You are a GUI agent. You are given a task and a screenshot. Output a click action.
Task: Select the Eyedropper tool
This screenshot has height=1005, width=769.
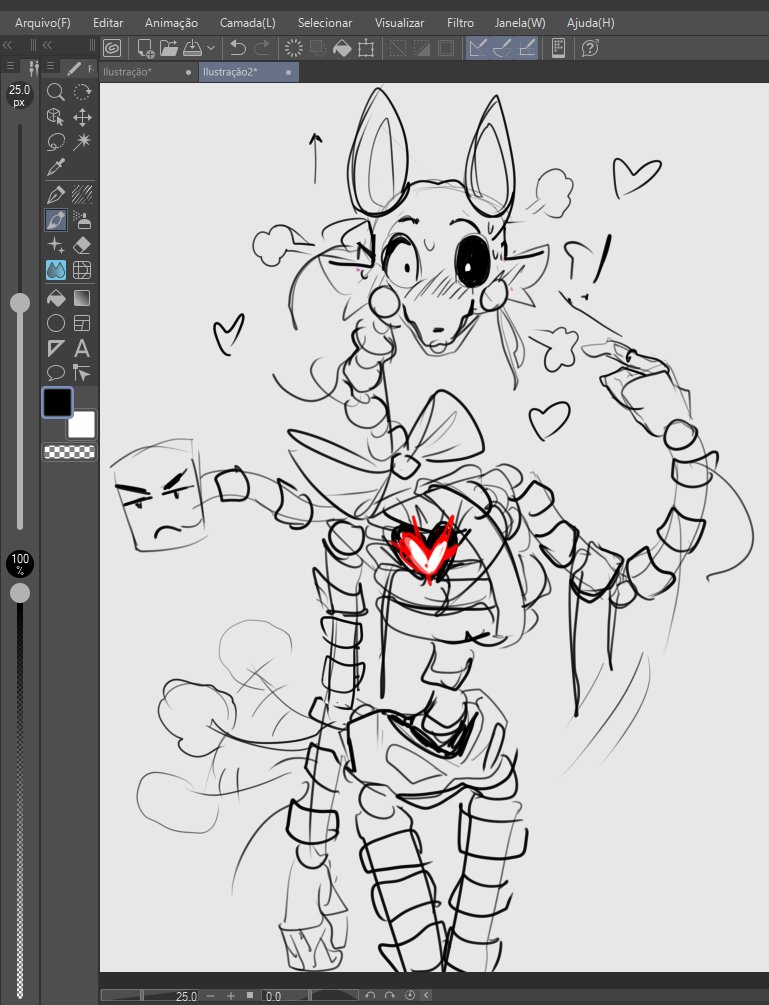pos(56,167)
